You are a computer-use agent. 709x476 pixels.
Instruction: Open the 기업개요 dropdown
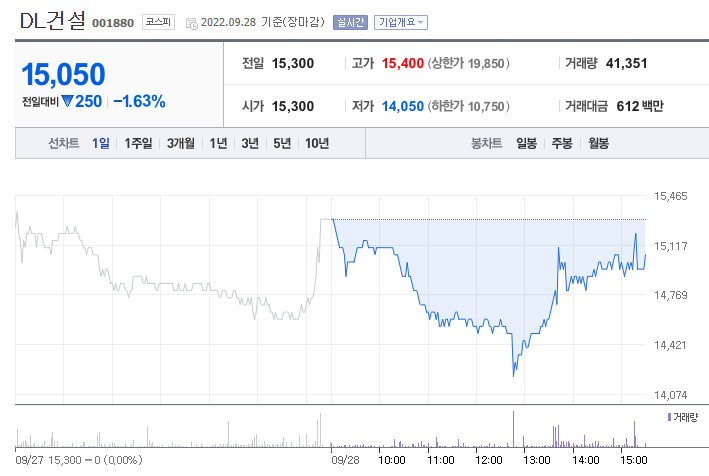(x=401, y=22)
